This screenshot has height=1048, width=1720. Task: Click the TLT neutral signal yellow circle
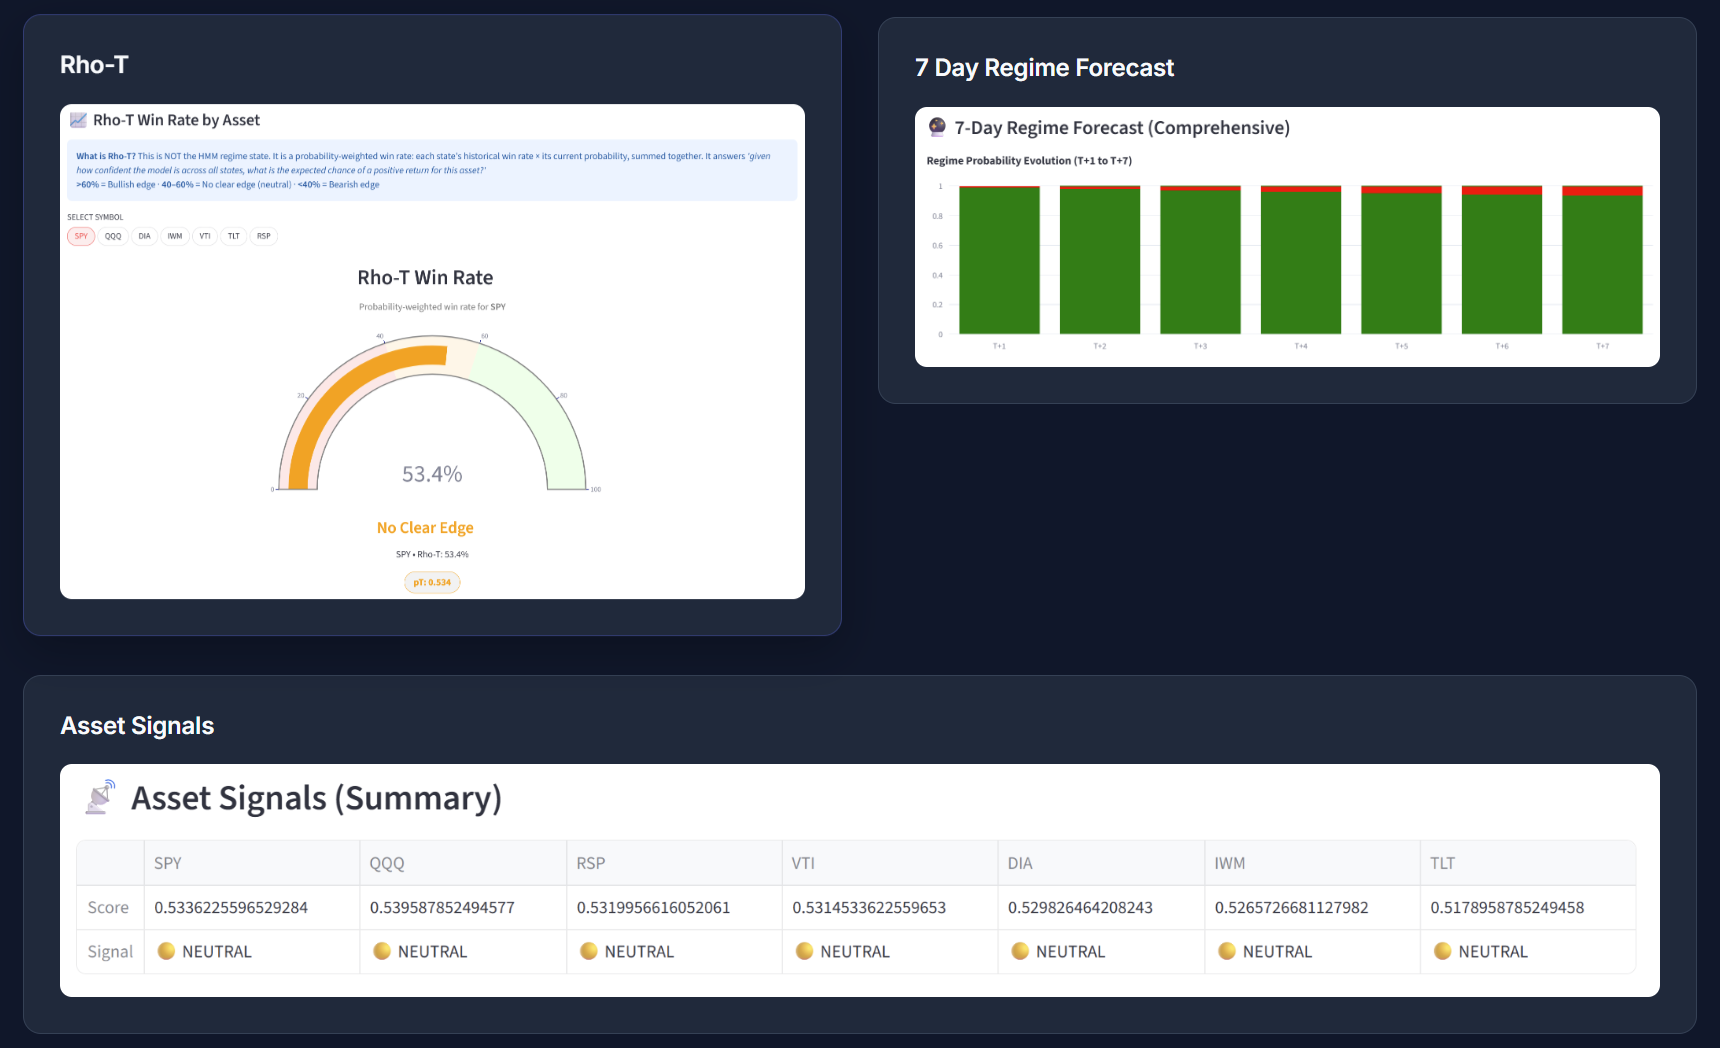1442,951
